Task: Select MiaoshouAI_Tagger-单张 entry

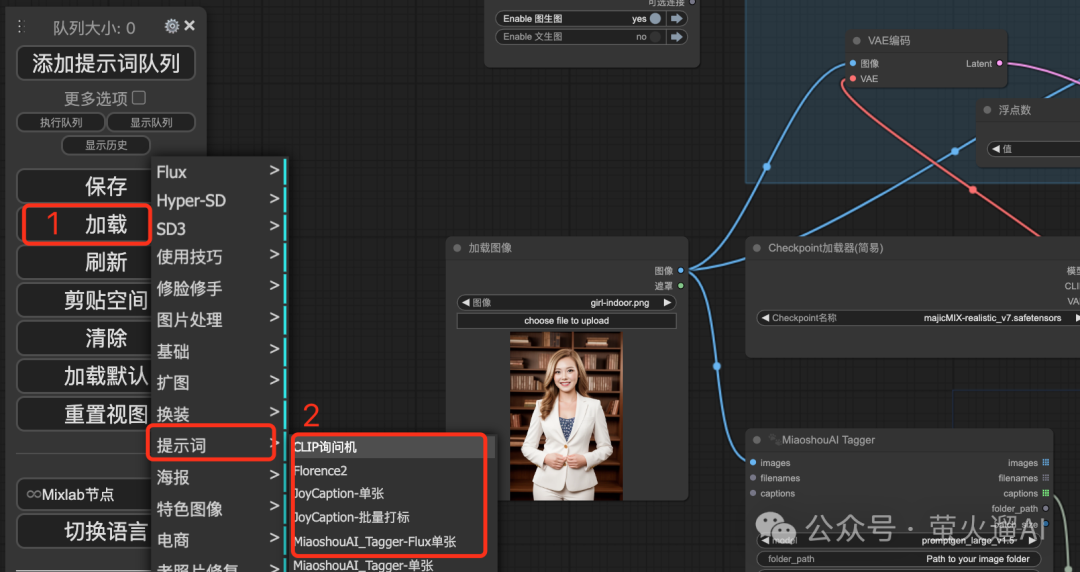Action: point(391,565)
